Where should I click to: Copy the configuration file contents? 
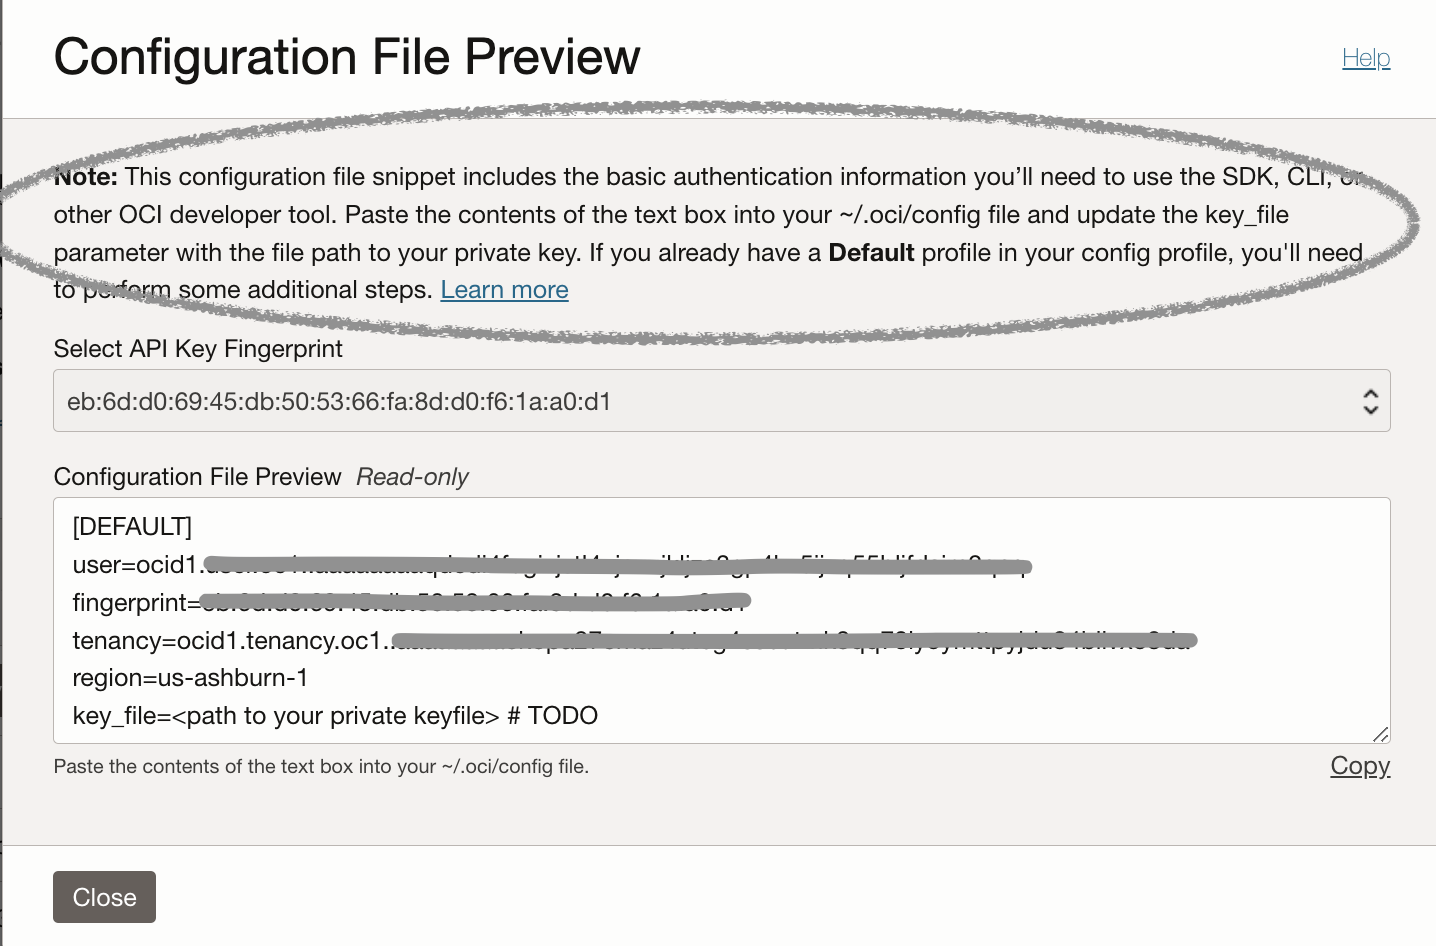1360,765
